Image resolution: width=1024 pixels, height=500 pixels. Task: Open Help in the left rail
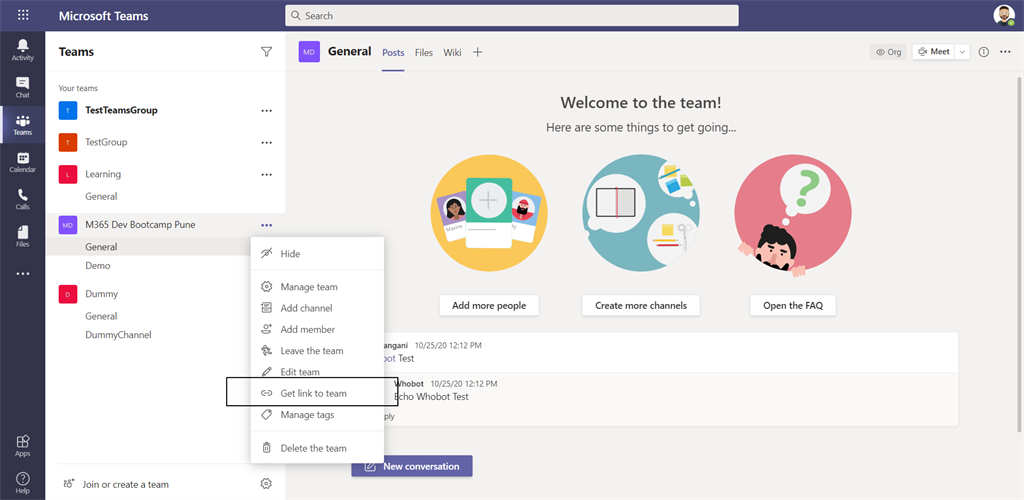coord(23,482)
